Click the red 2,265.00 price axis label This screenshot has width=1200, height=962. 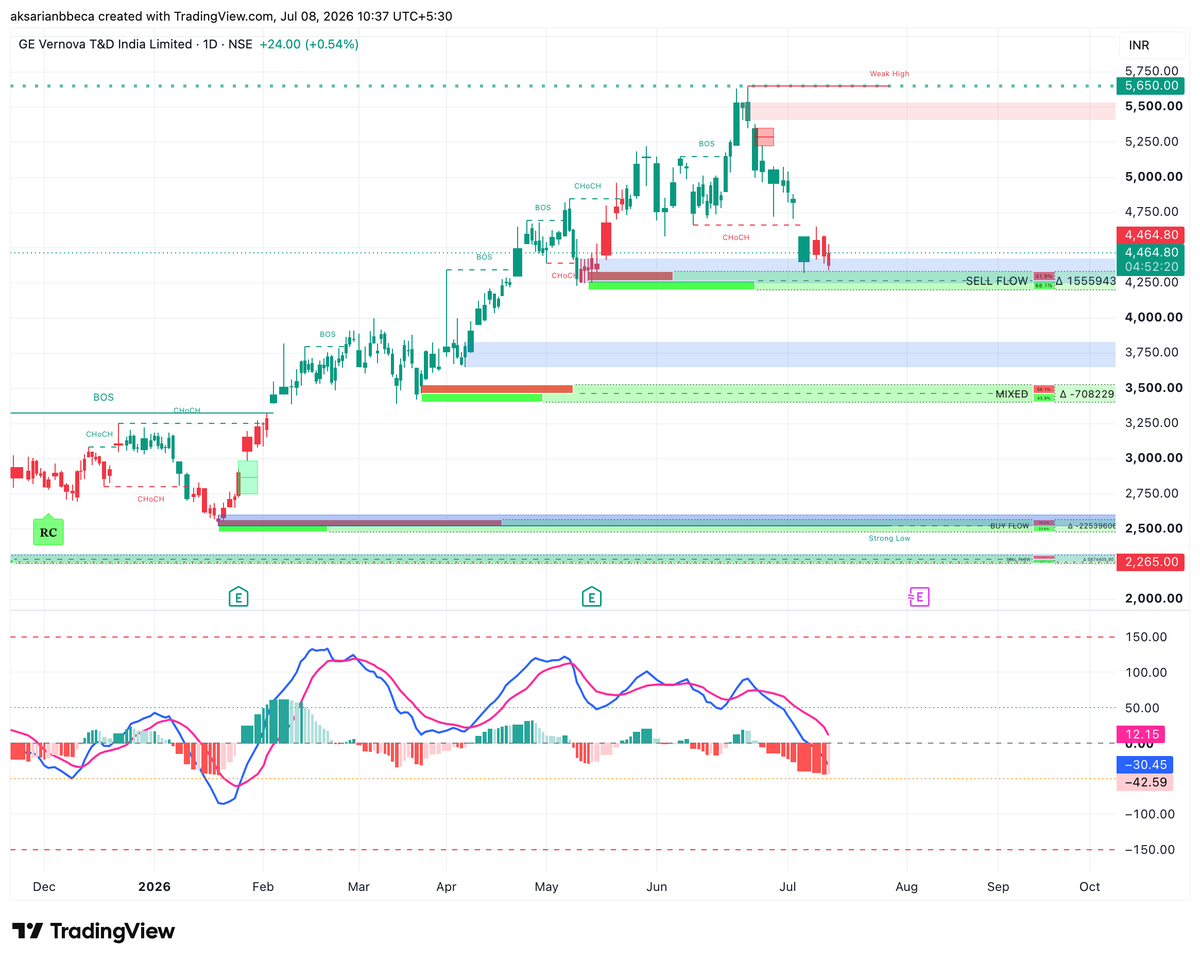[1149, 562]
